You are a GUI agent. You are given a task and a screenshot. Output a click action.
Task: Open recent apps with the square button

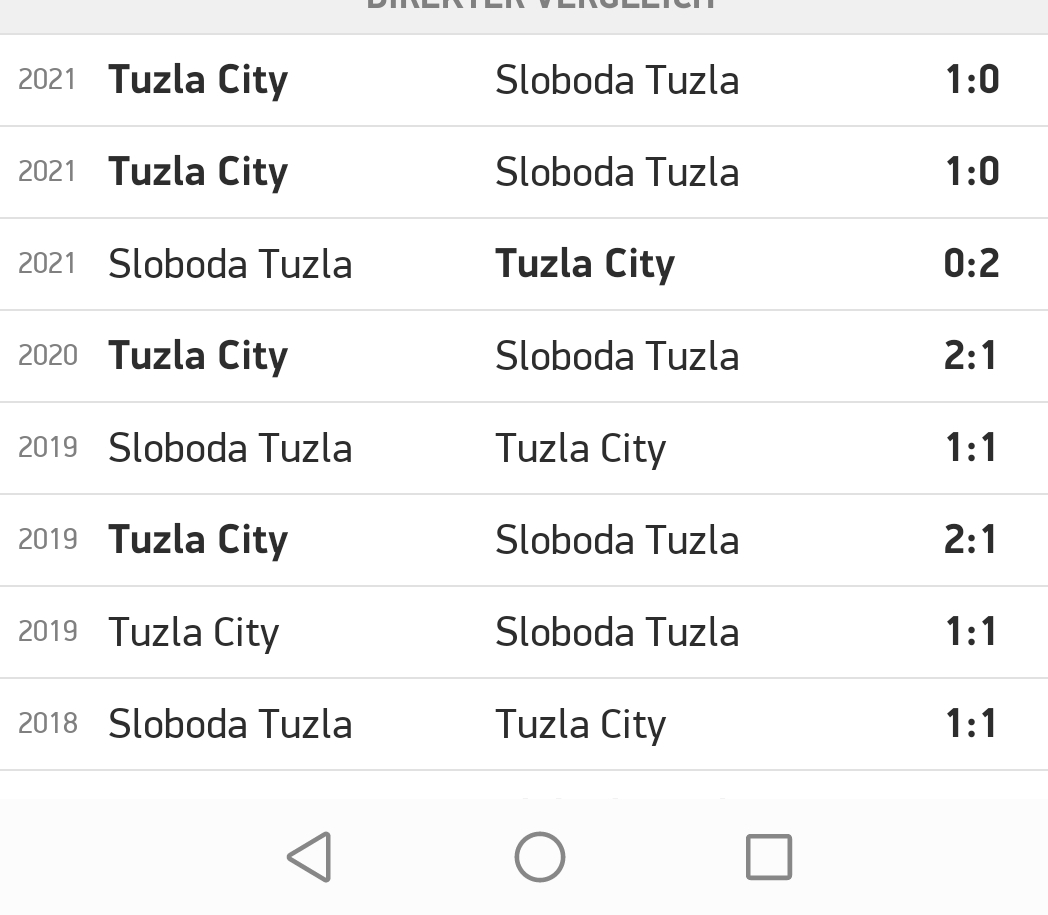[769, 857]
